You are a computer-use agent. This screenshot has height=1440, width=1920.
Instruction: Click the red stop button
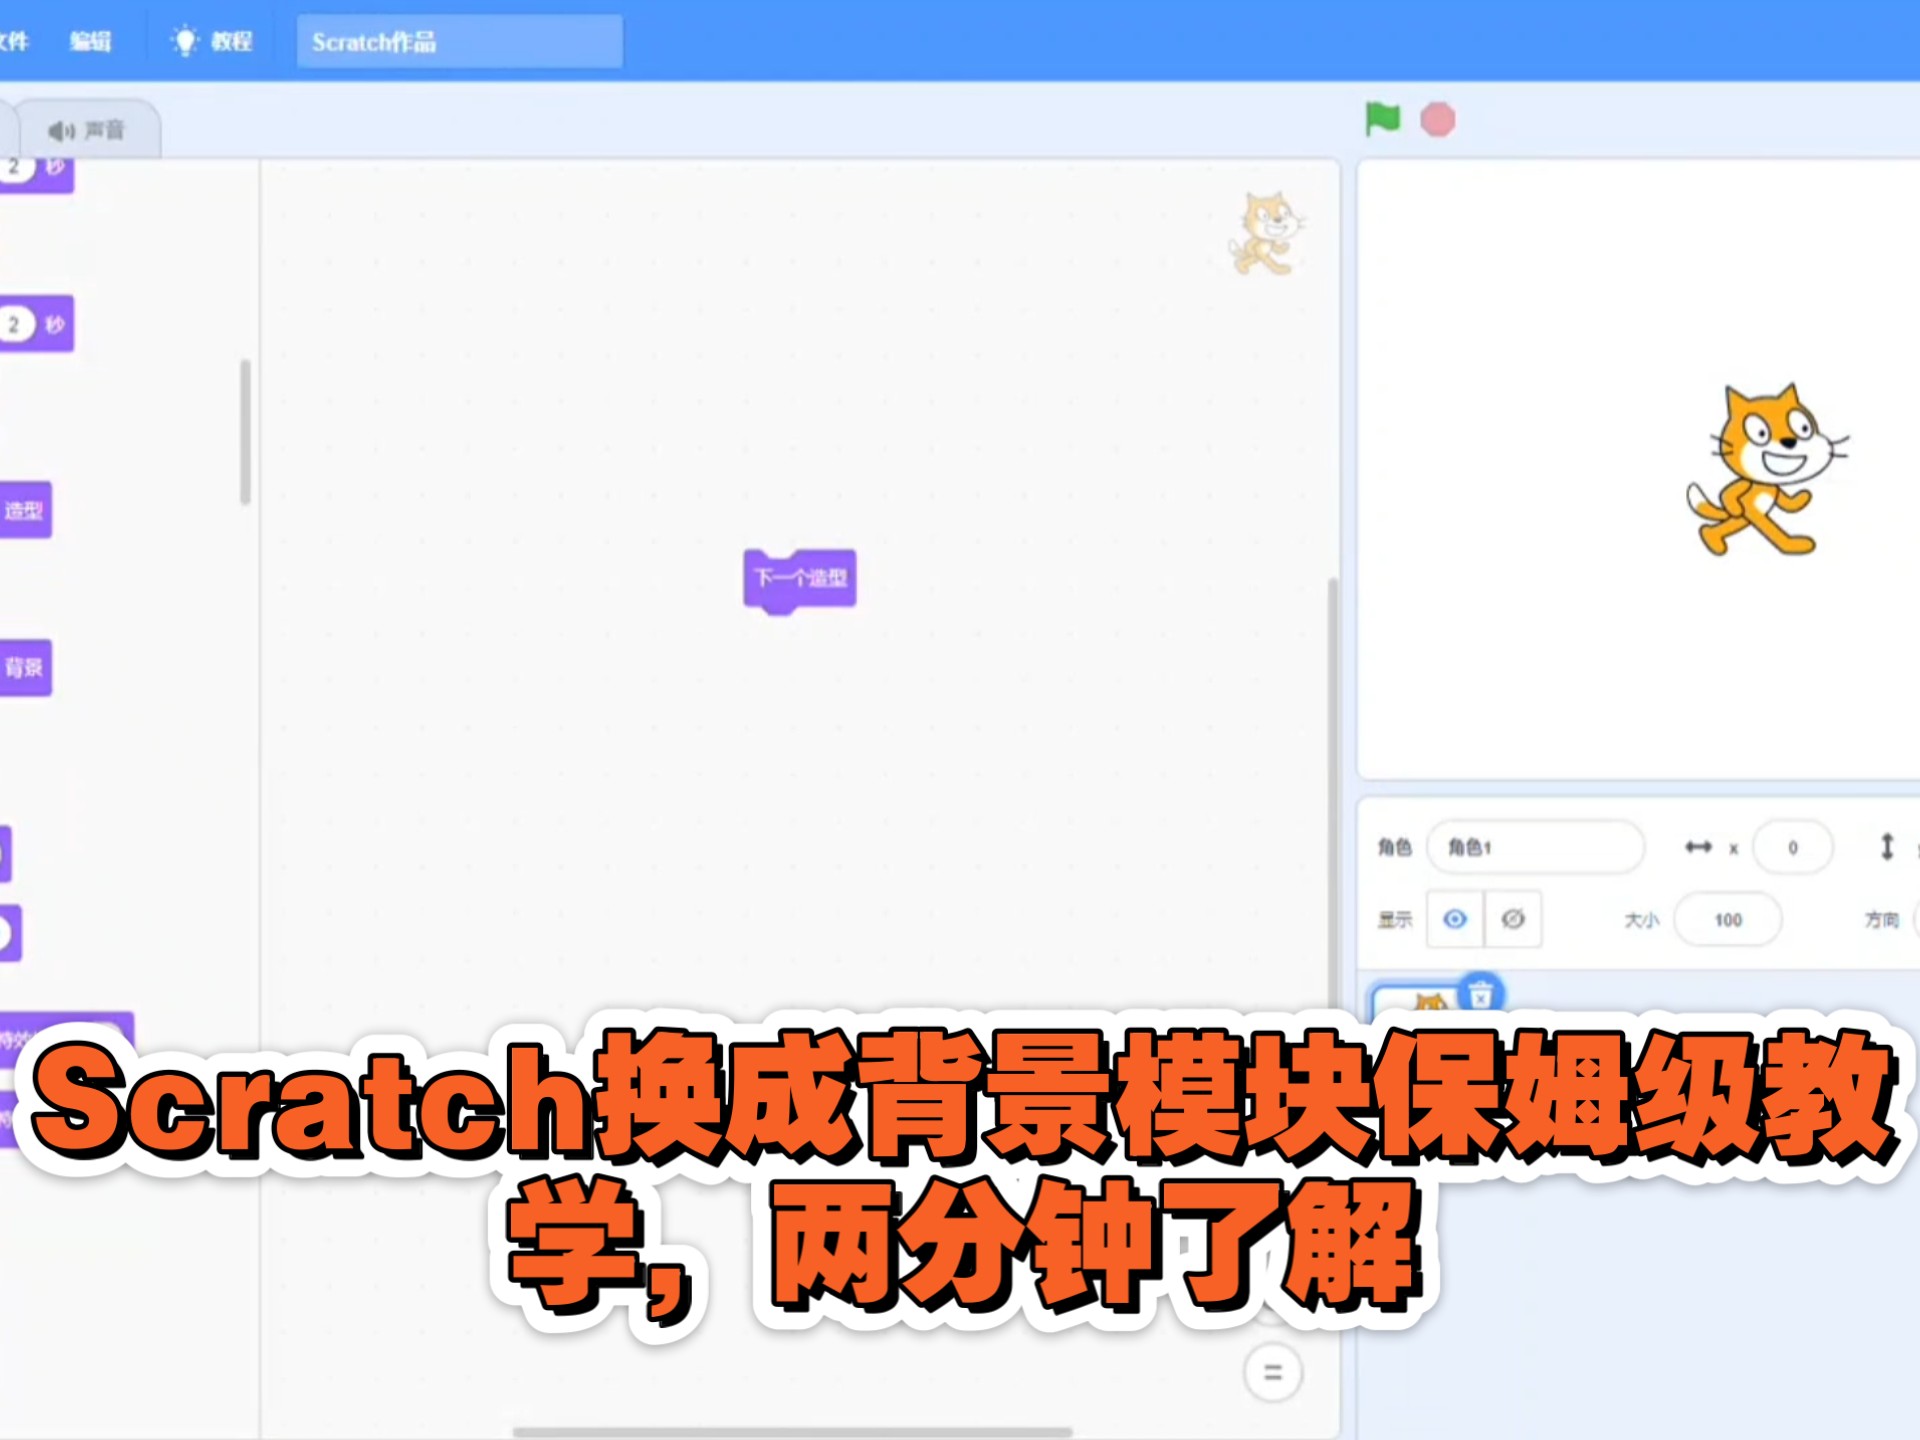(1438, 120)
